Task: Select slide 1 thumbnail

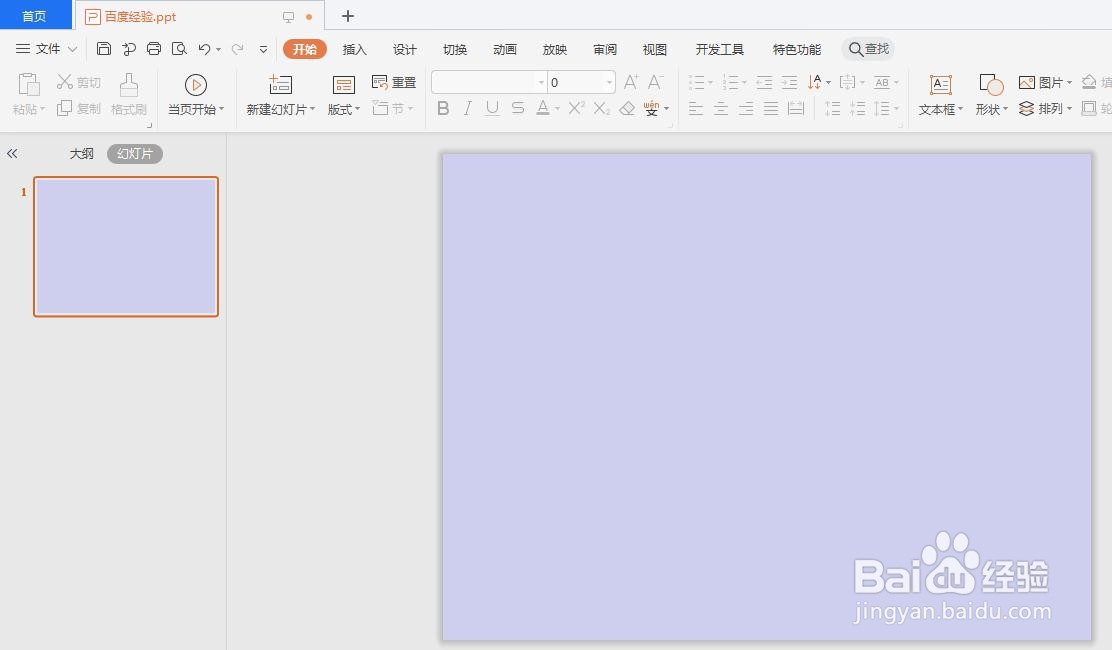Action: pyautogui.click(x=126, y=246)
